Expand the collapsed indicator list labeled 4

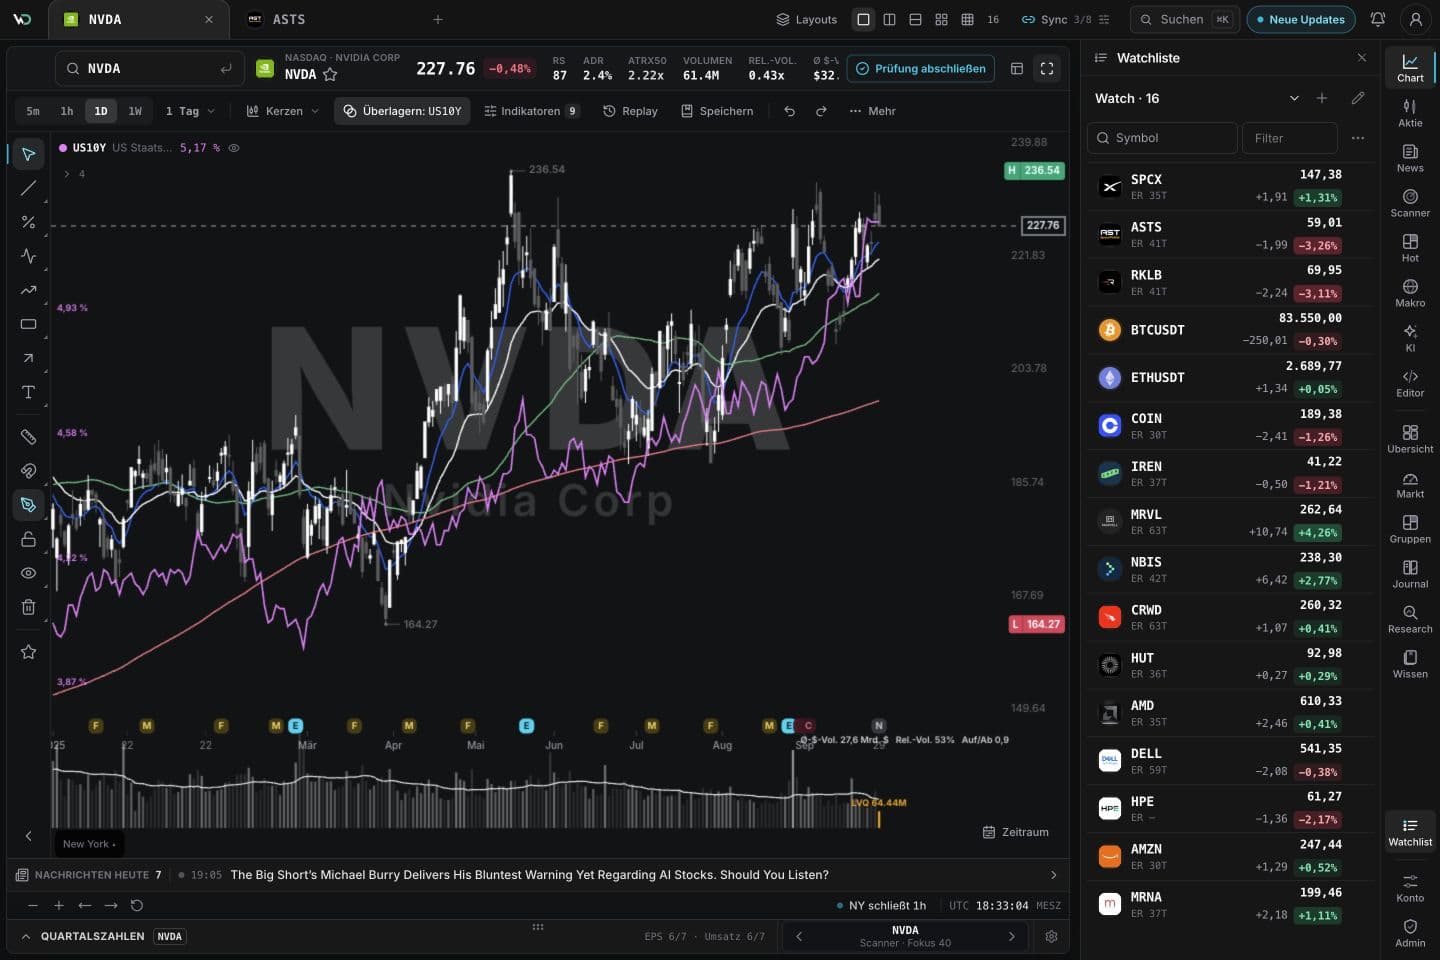(74, 174)
